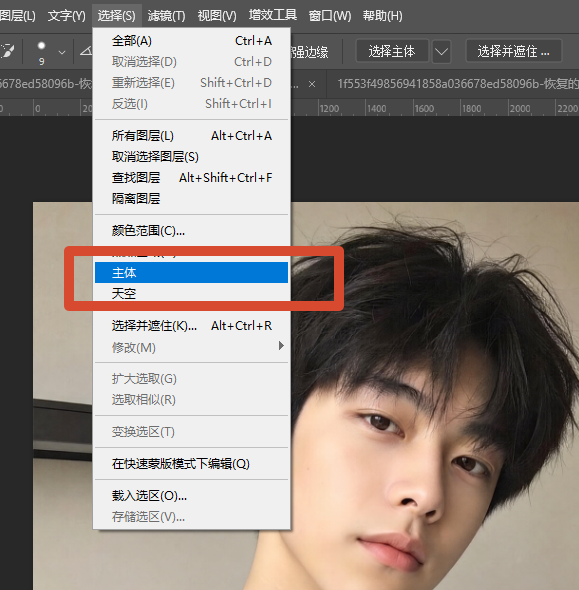Click 隔离图层 menu entry
The width and height of the screenshot is (579, 590).
click(191, 199)
